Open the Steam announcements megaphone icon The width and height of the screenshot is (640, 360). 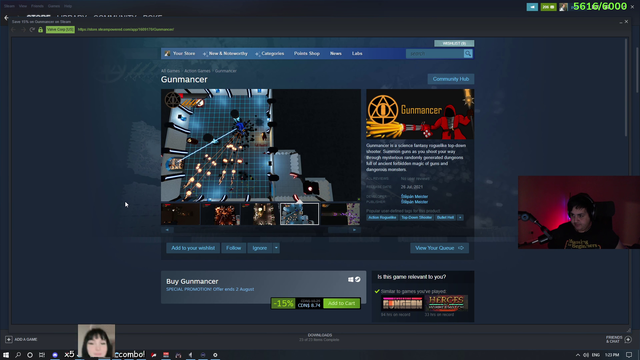(532, 7)
